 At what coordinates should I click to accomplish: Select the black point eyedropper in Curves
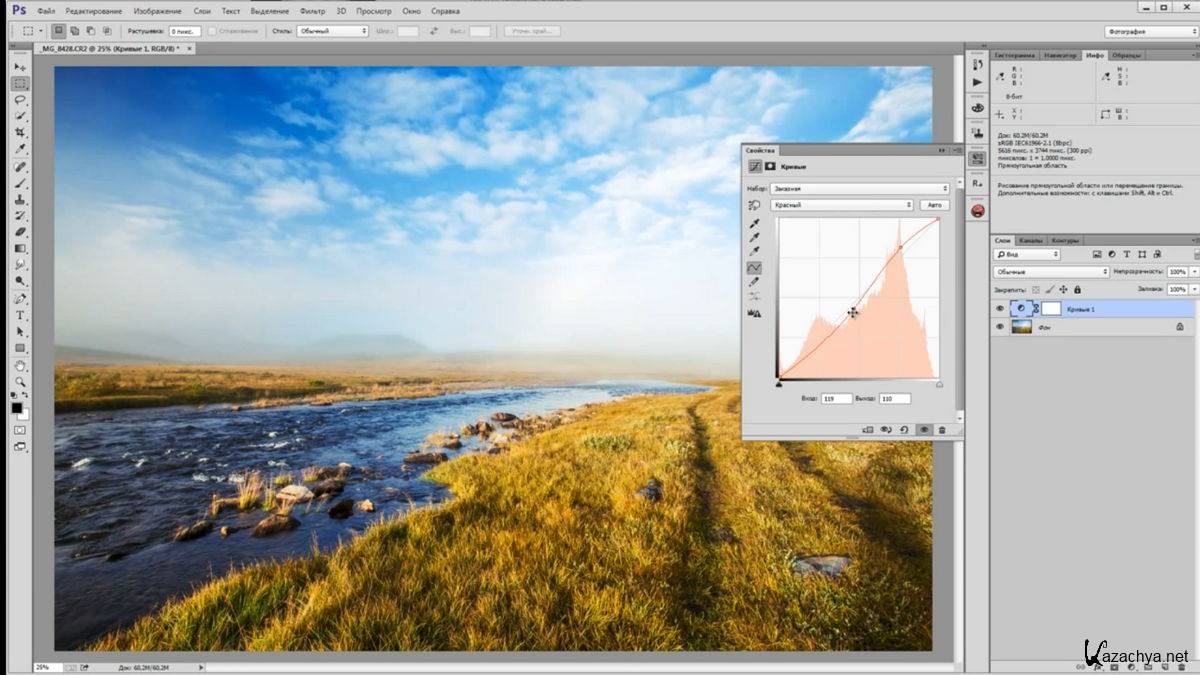(x=754, y=225)
